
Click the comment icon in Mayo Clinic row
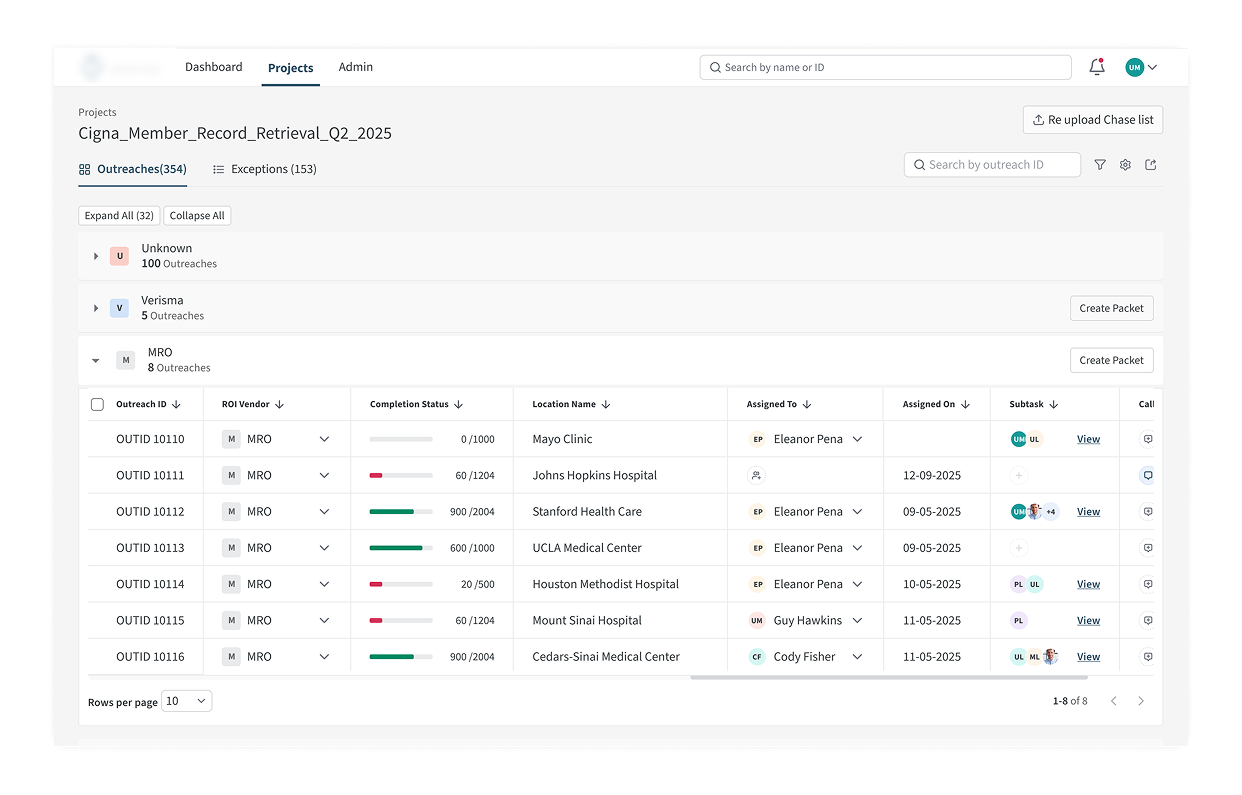pos(1147,439)
